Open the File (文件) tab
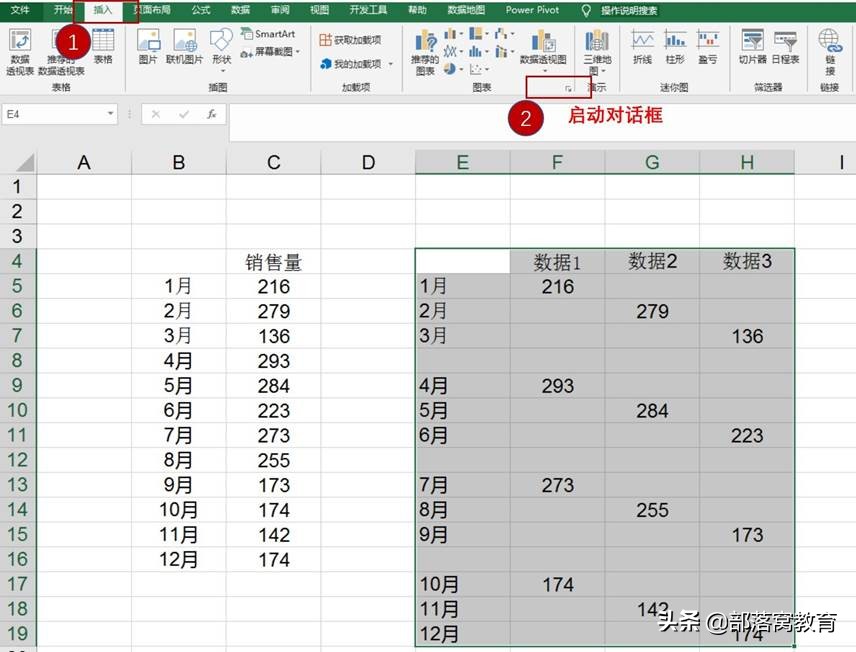This screenshot has height=652, width=856. point(20,10)
